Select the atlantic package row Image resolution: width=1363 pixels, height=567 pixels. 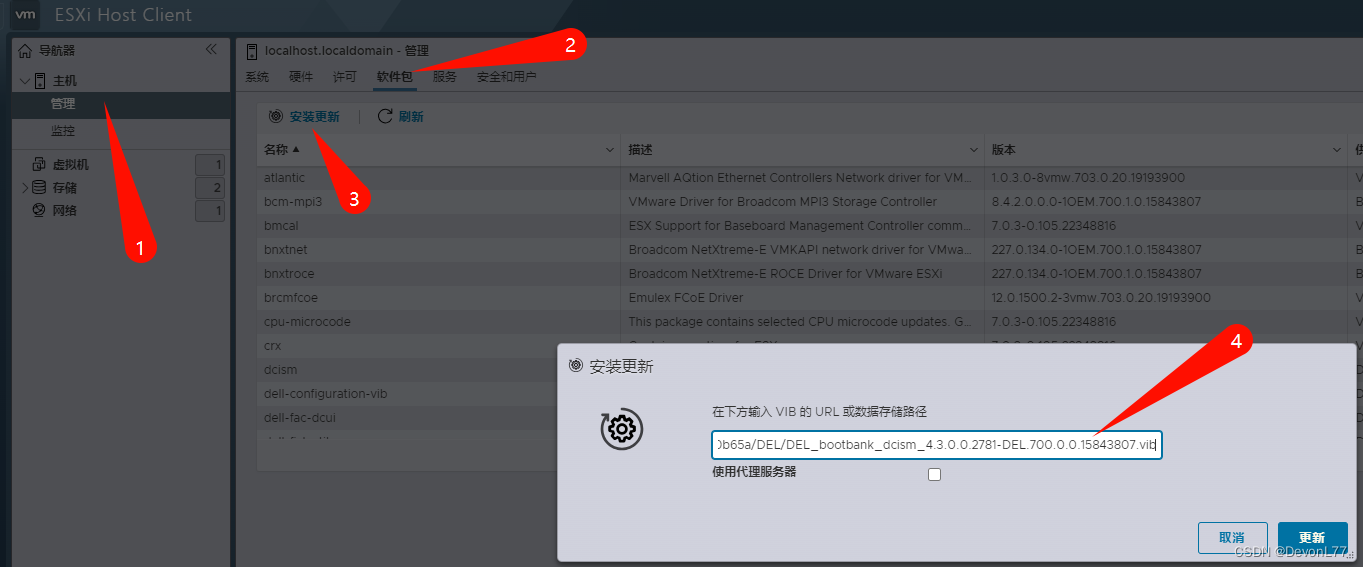click(x=809, y=178)
